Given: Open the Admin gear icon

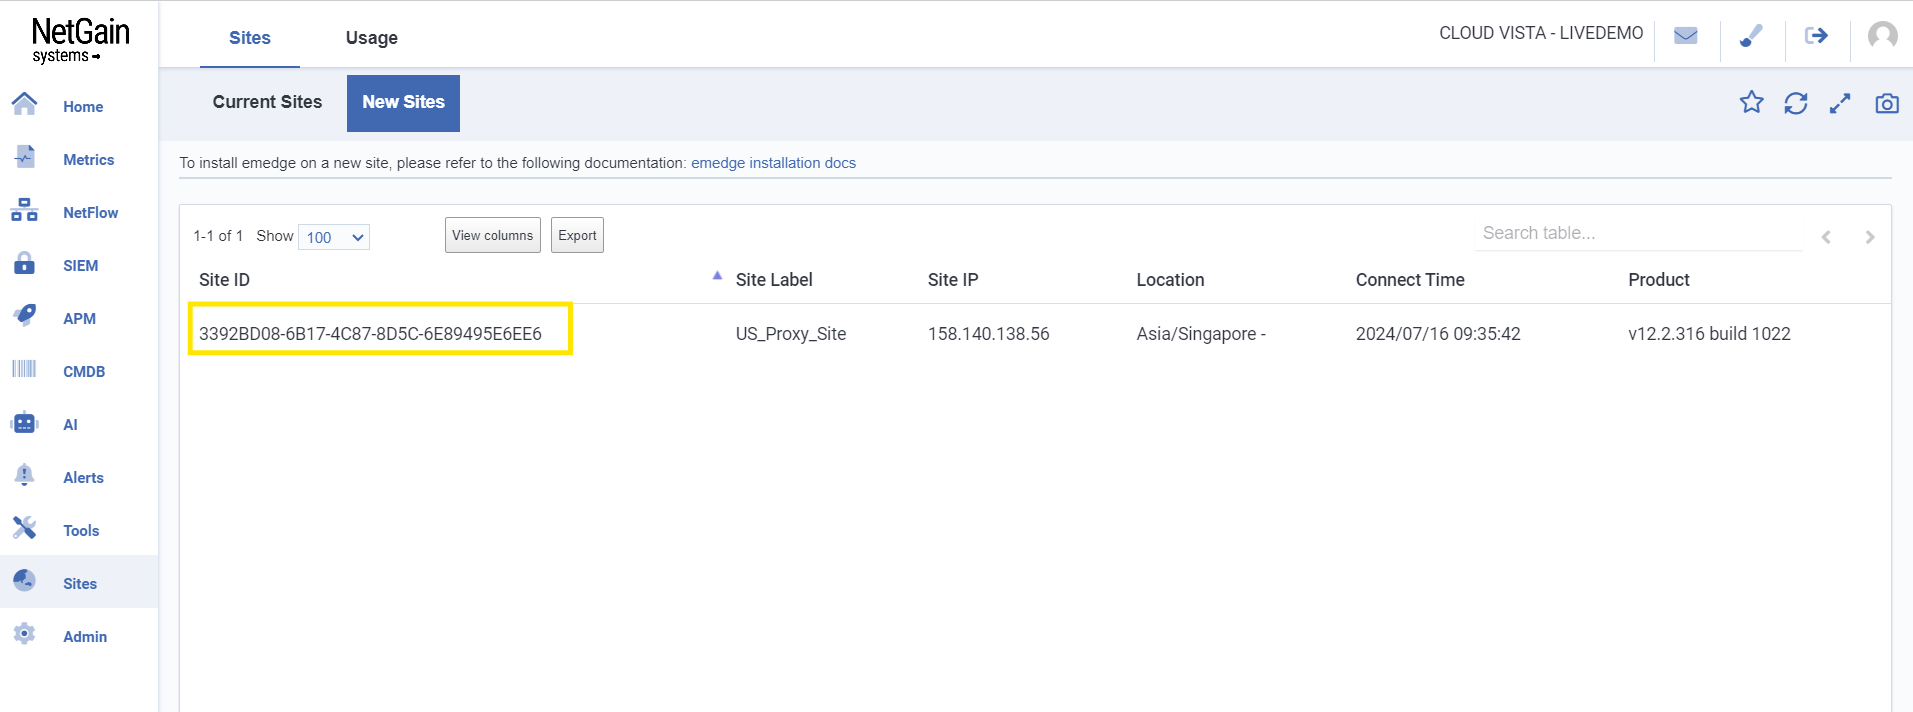Looking at the screenshot, I should pos(24,634).
